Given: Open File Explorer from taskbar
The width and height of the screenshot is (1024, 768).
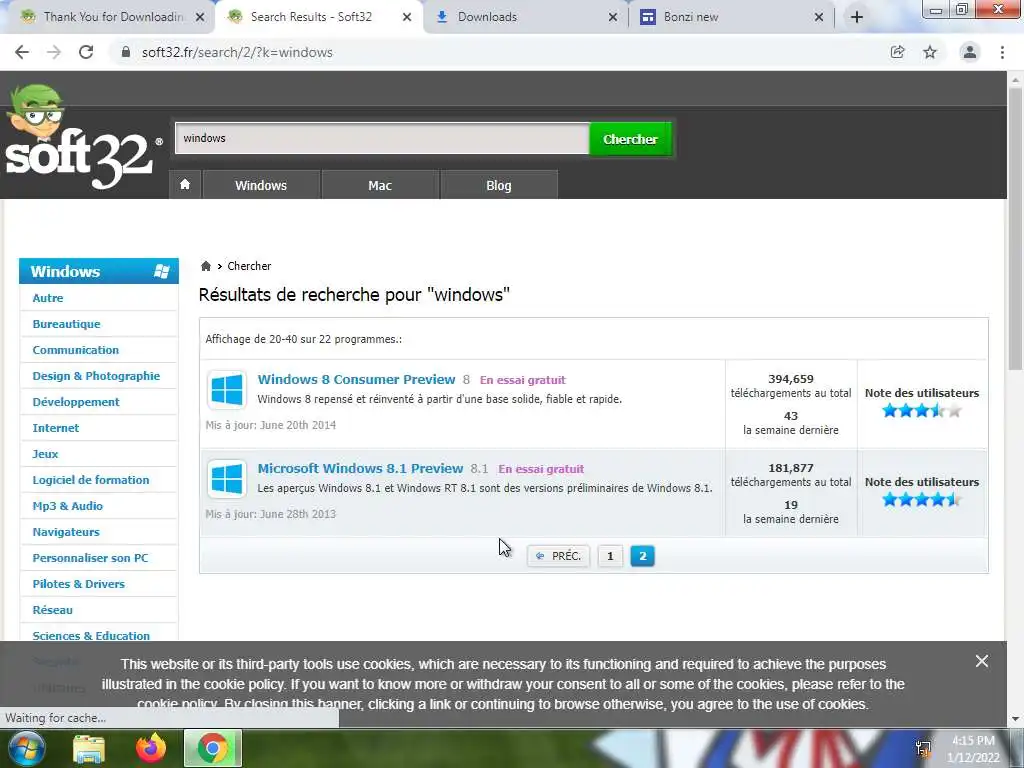Looking at the screenshot, I should pos(89,748).
